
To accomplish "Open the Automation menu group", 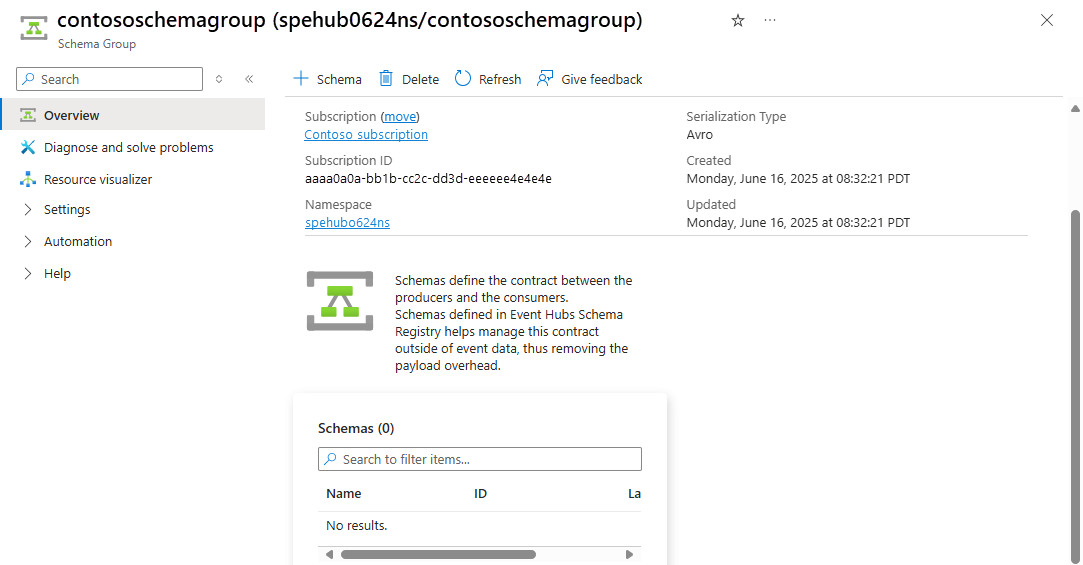I will (x=78, y=241).
